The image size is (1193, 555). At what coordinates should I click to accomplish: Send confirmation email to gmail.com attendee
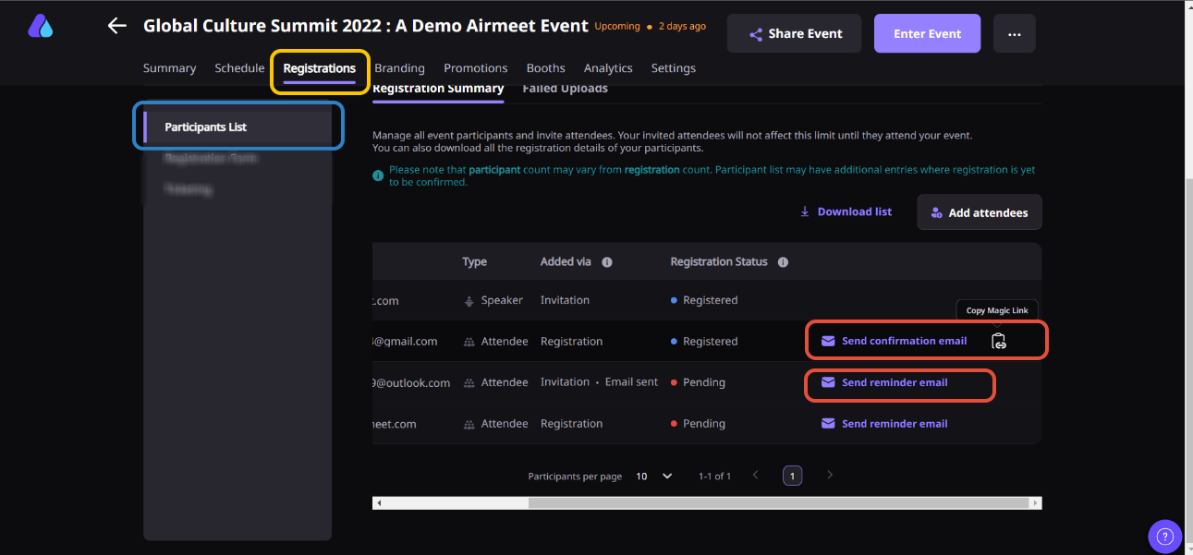click(x=894, y=341)
